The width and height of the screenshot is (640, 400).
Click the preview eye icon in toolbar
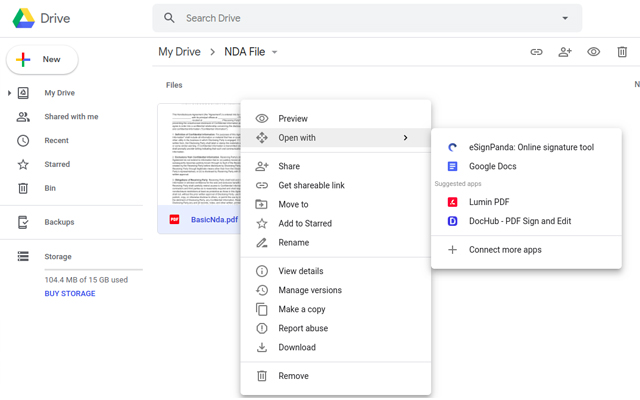click(x=593, y=52)
